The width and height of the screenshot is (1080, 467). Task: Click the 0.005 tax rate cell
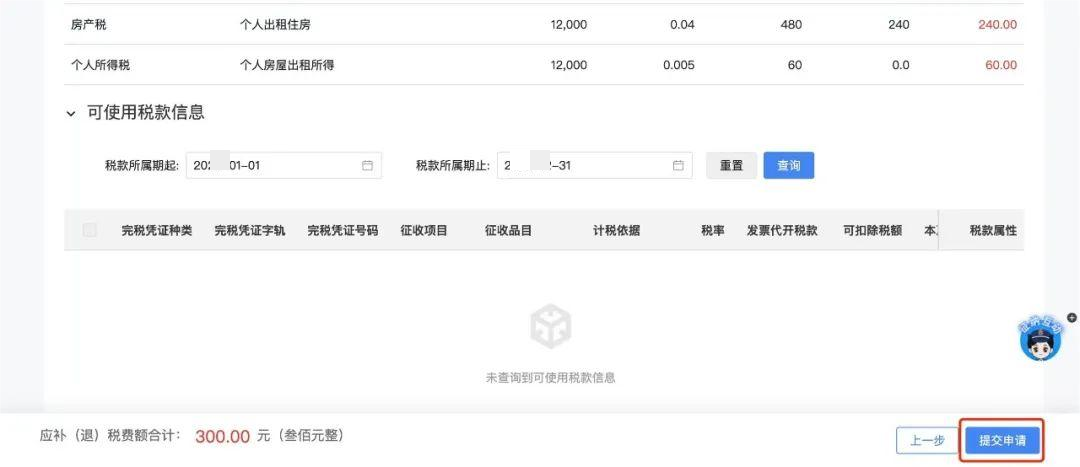pos(679,65)
